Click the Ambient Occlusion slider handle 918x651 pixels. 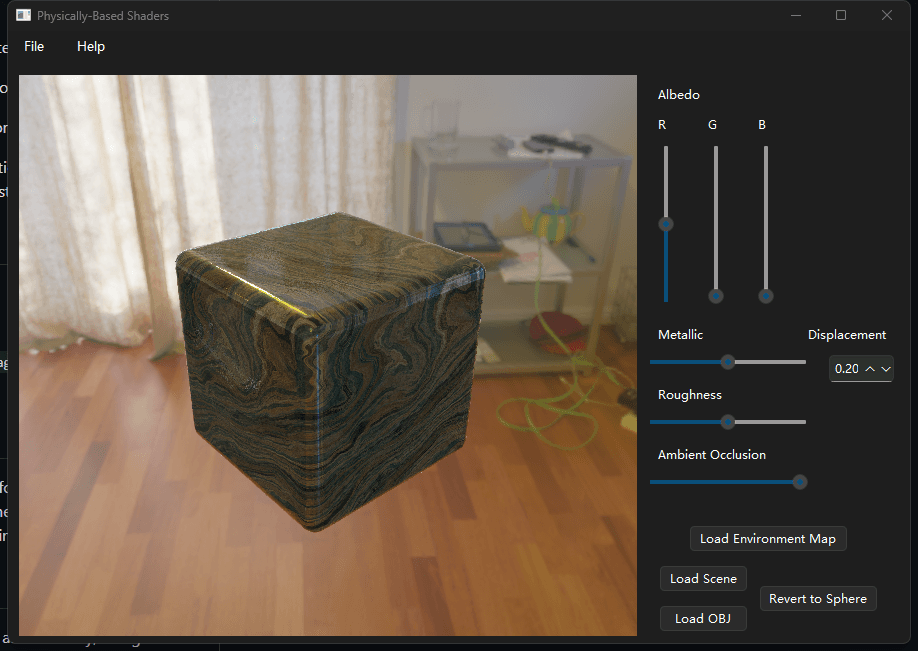pyautogui.click(x=800, y=482)
